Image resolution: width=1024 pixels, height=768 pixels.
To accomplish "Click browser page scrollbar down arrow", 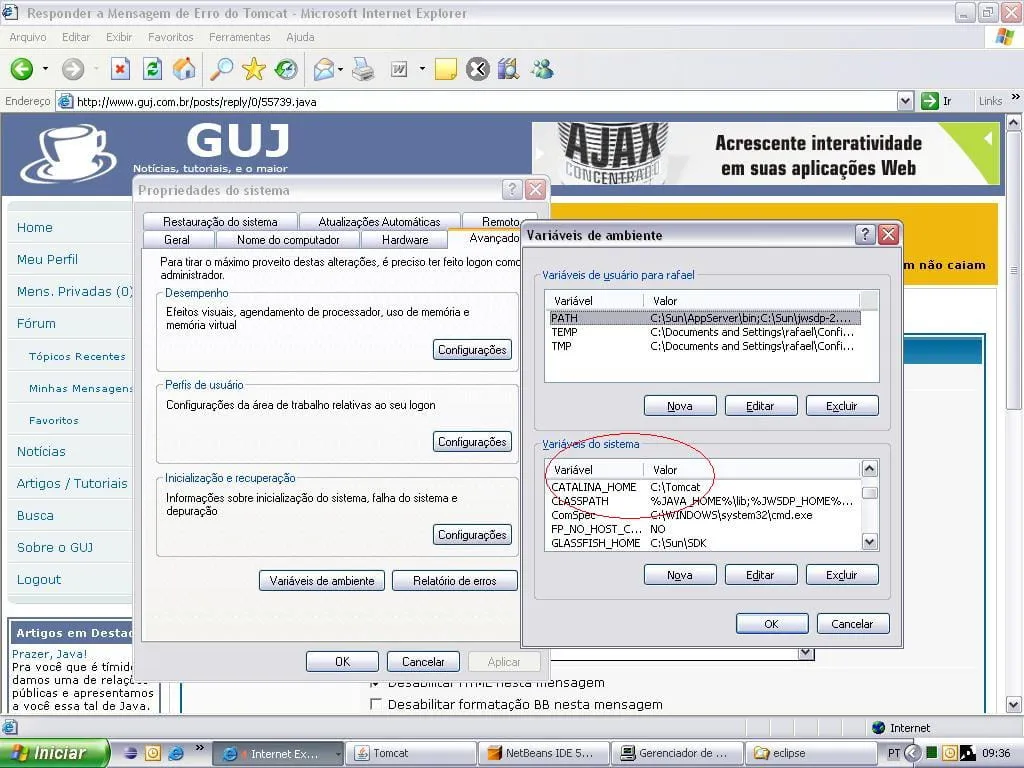I will point(1014,705).
